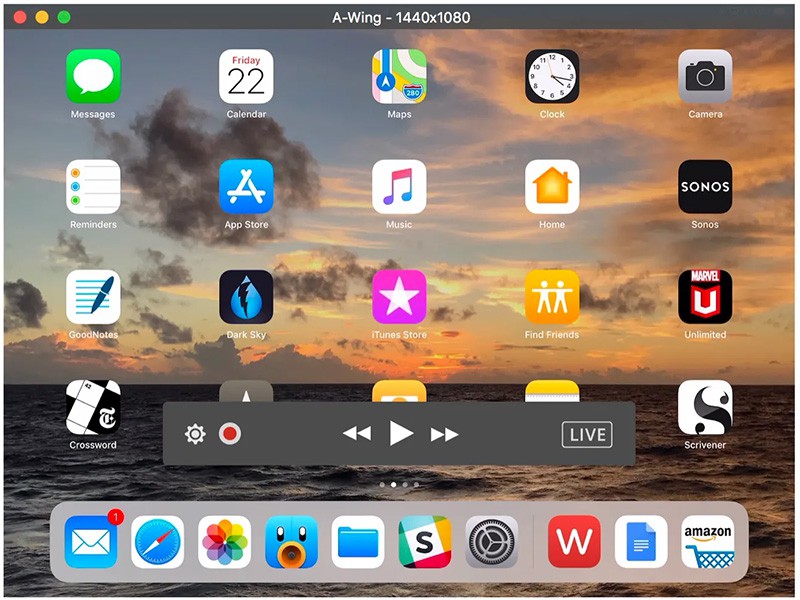Click the red record button

230,434
